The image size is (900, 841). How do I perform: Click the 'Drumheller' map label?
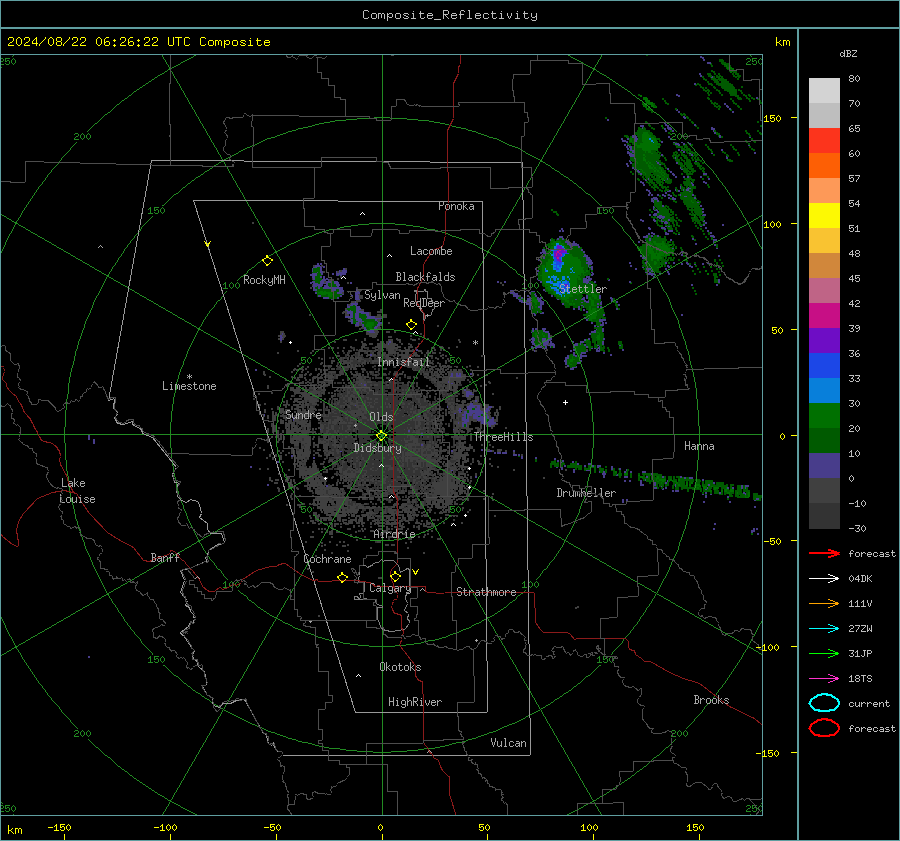tap(586, 493)
